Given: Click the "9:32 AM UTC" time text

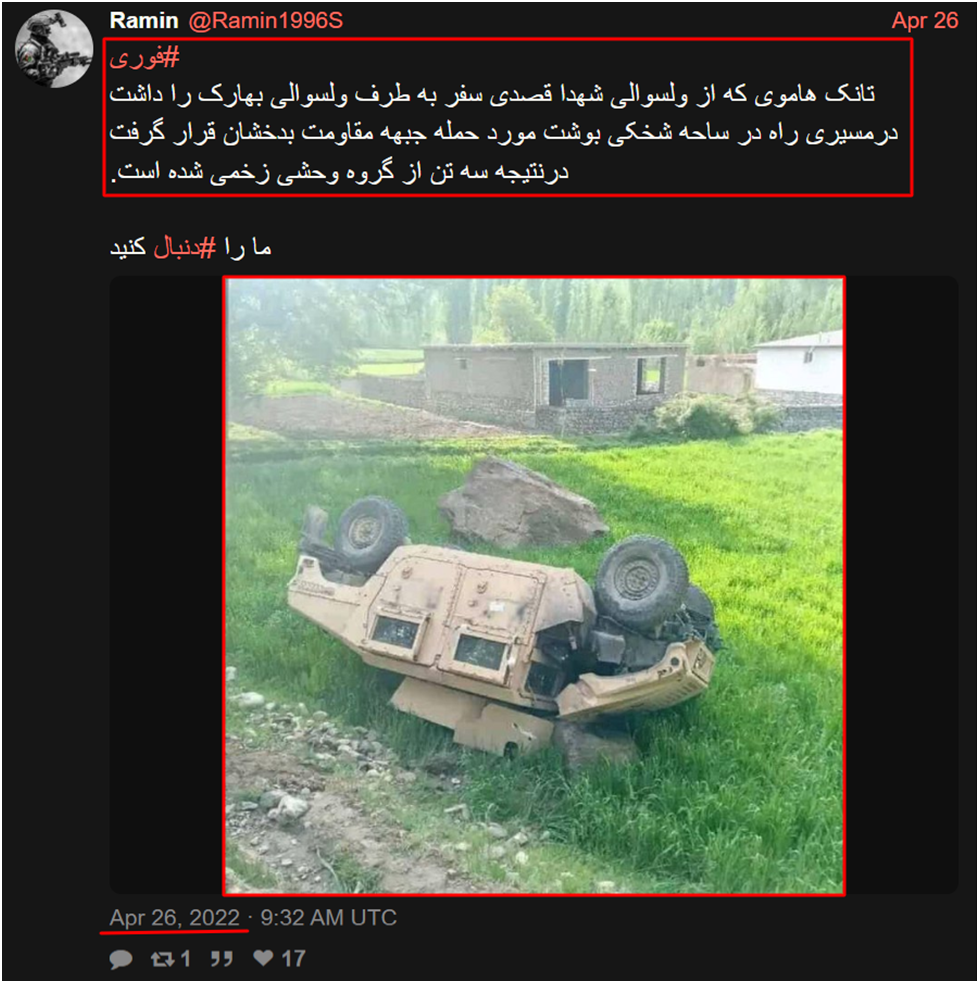Looking at the screenshot, I should pyautogui.click(x=328, y=918).
